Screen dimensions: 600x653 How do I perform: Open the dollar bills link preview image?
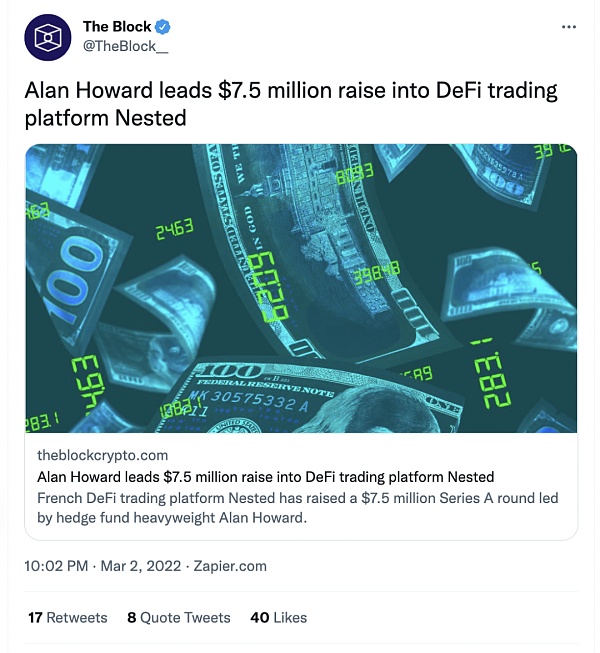coord(301,288)
